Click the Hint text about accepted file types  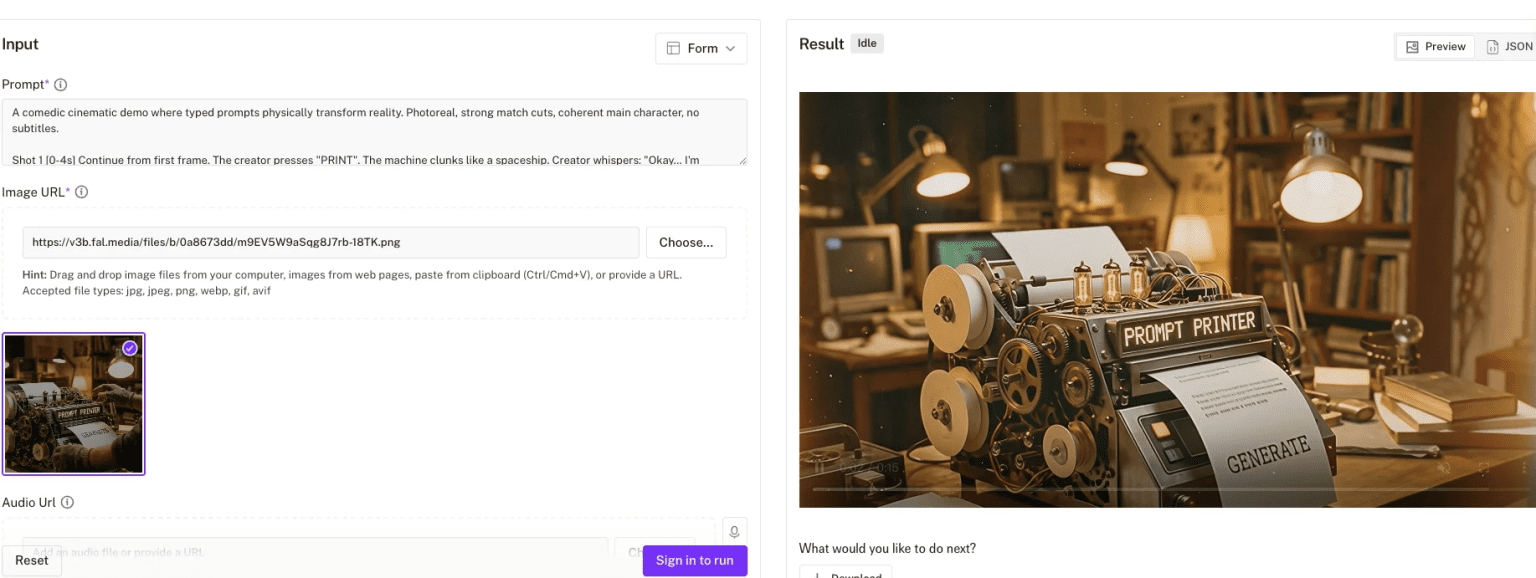click(x=352, y=283)
